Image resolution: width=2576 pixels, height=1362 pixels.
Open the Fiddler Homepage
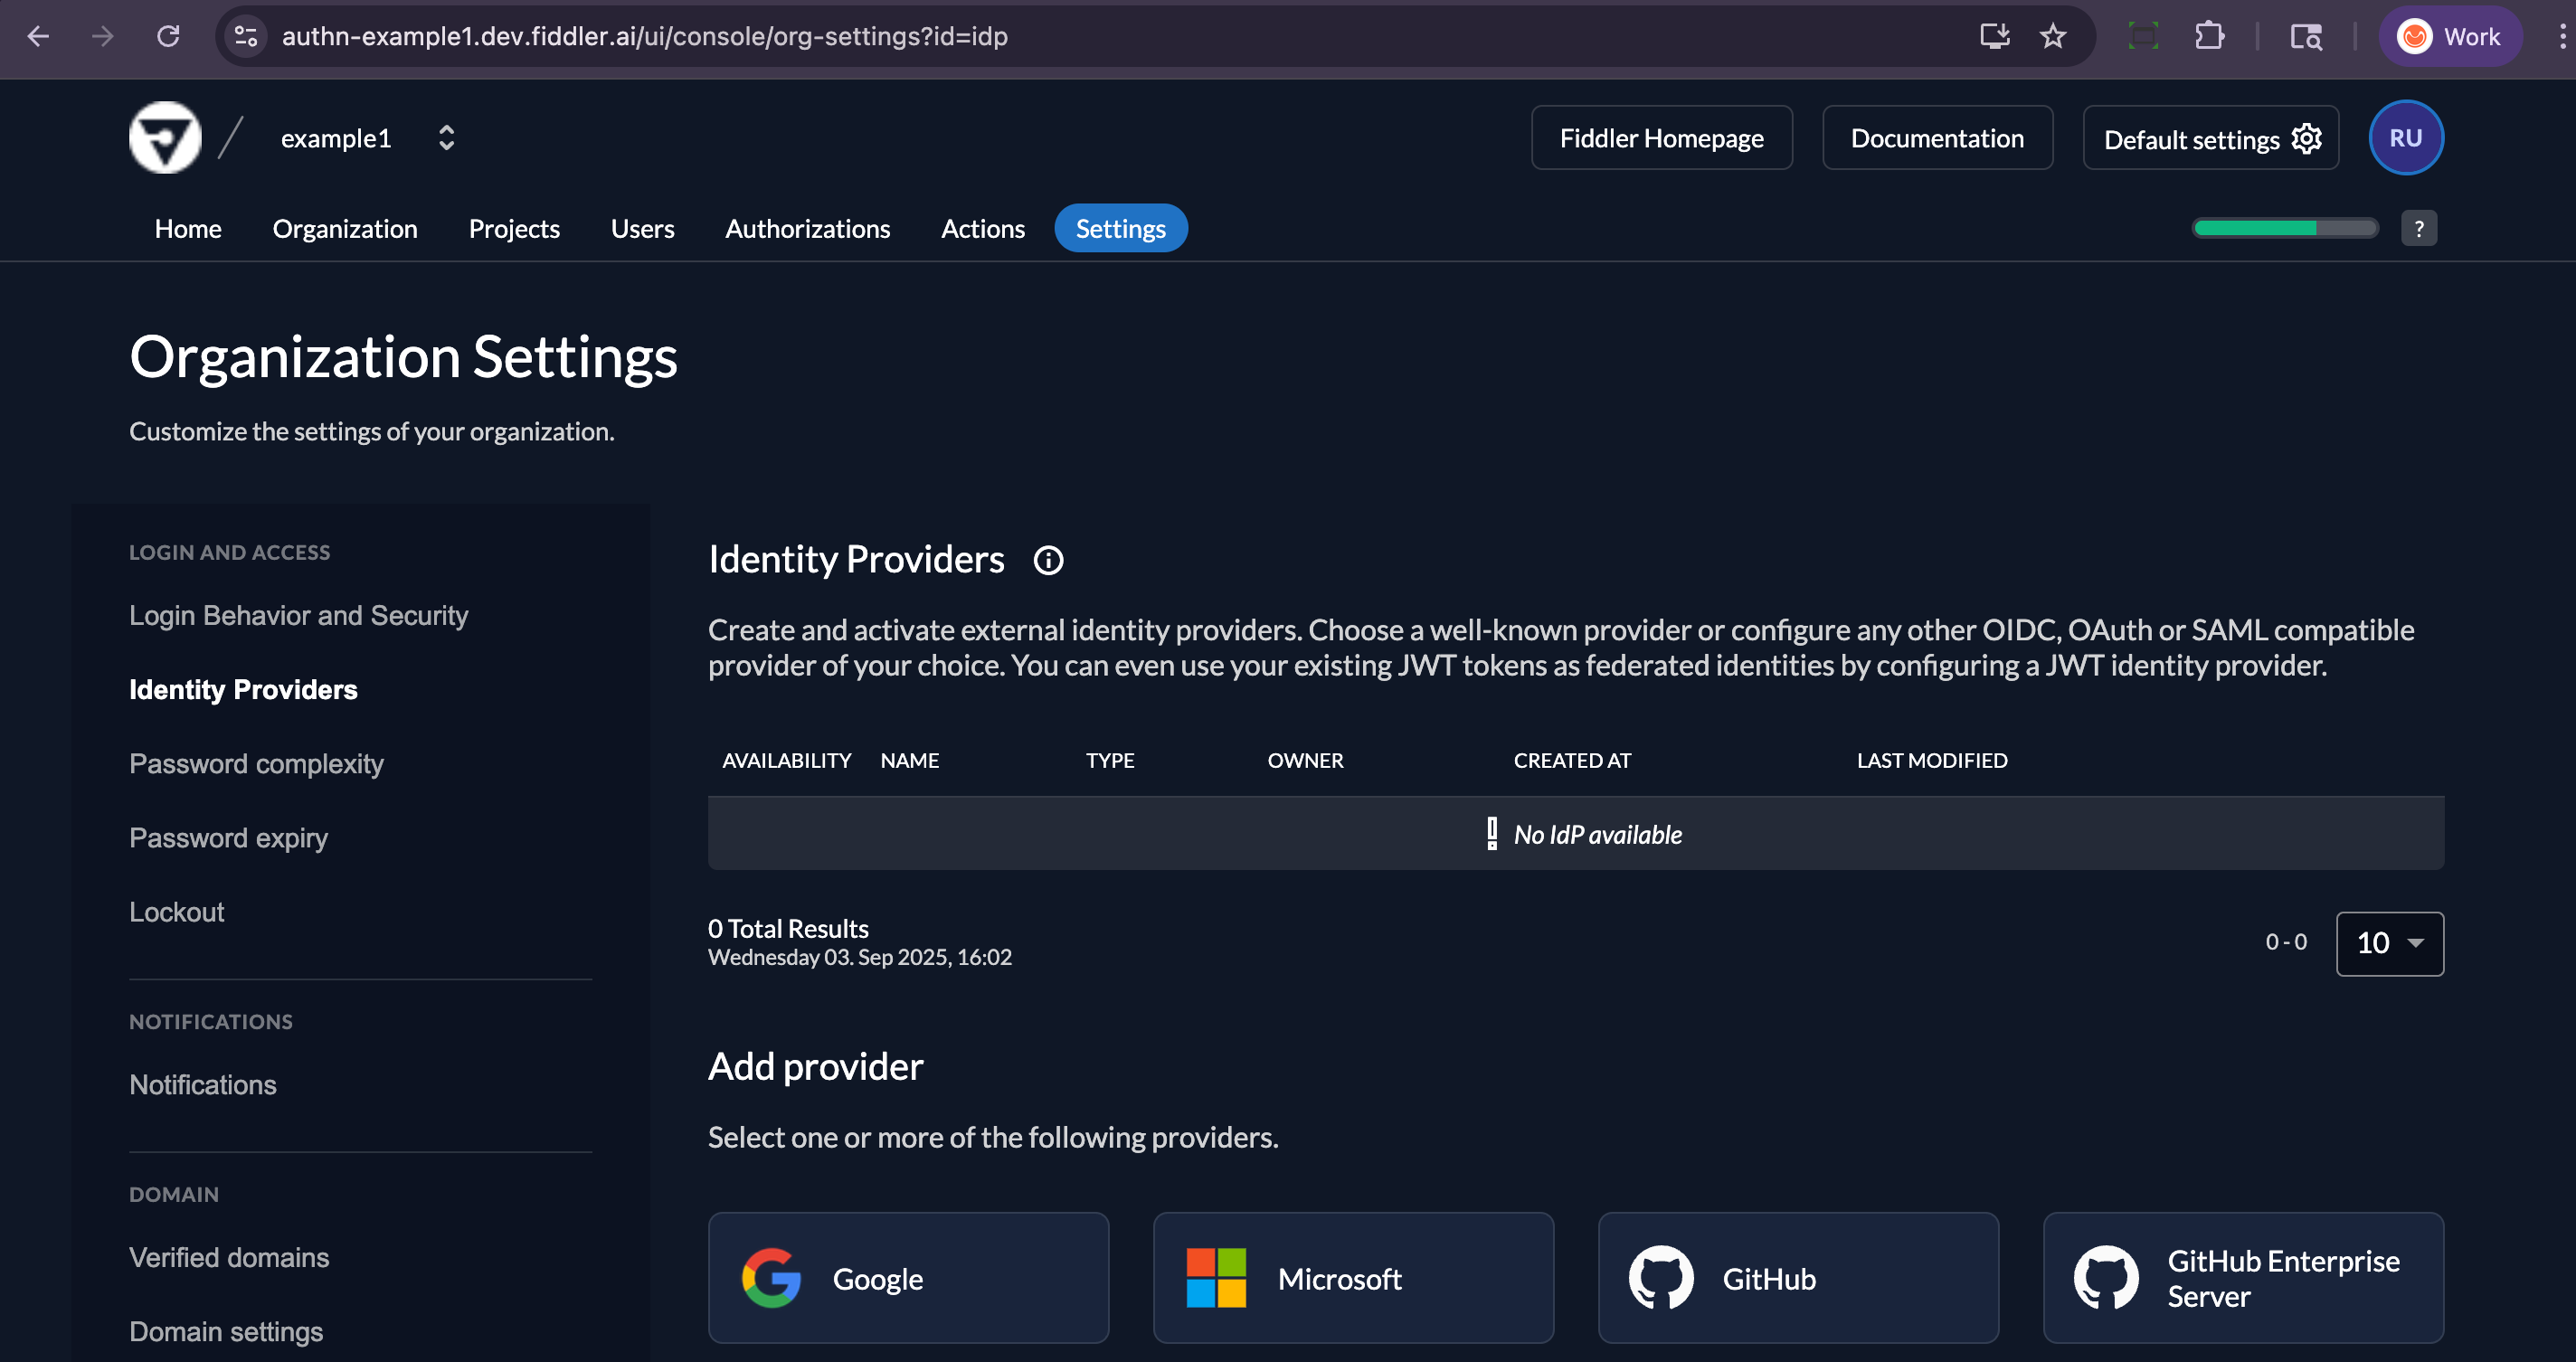(1661, 137)
